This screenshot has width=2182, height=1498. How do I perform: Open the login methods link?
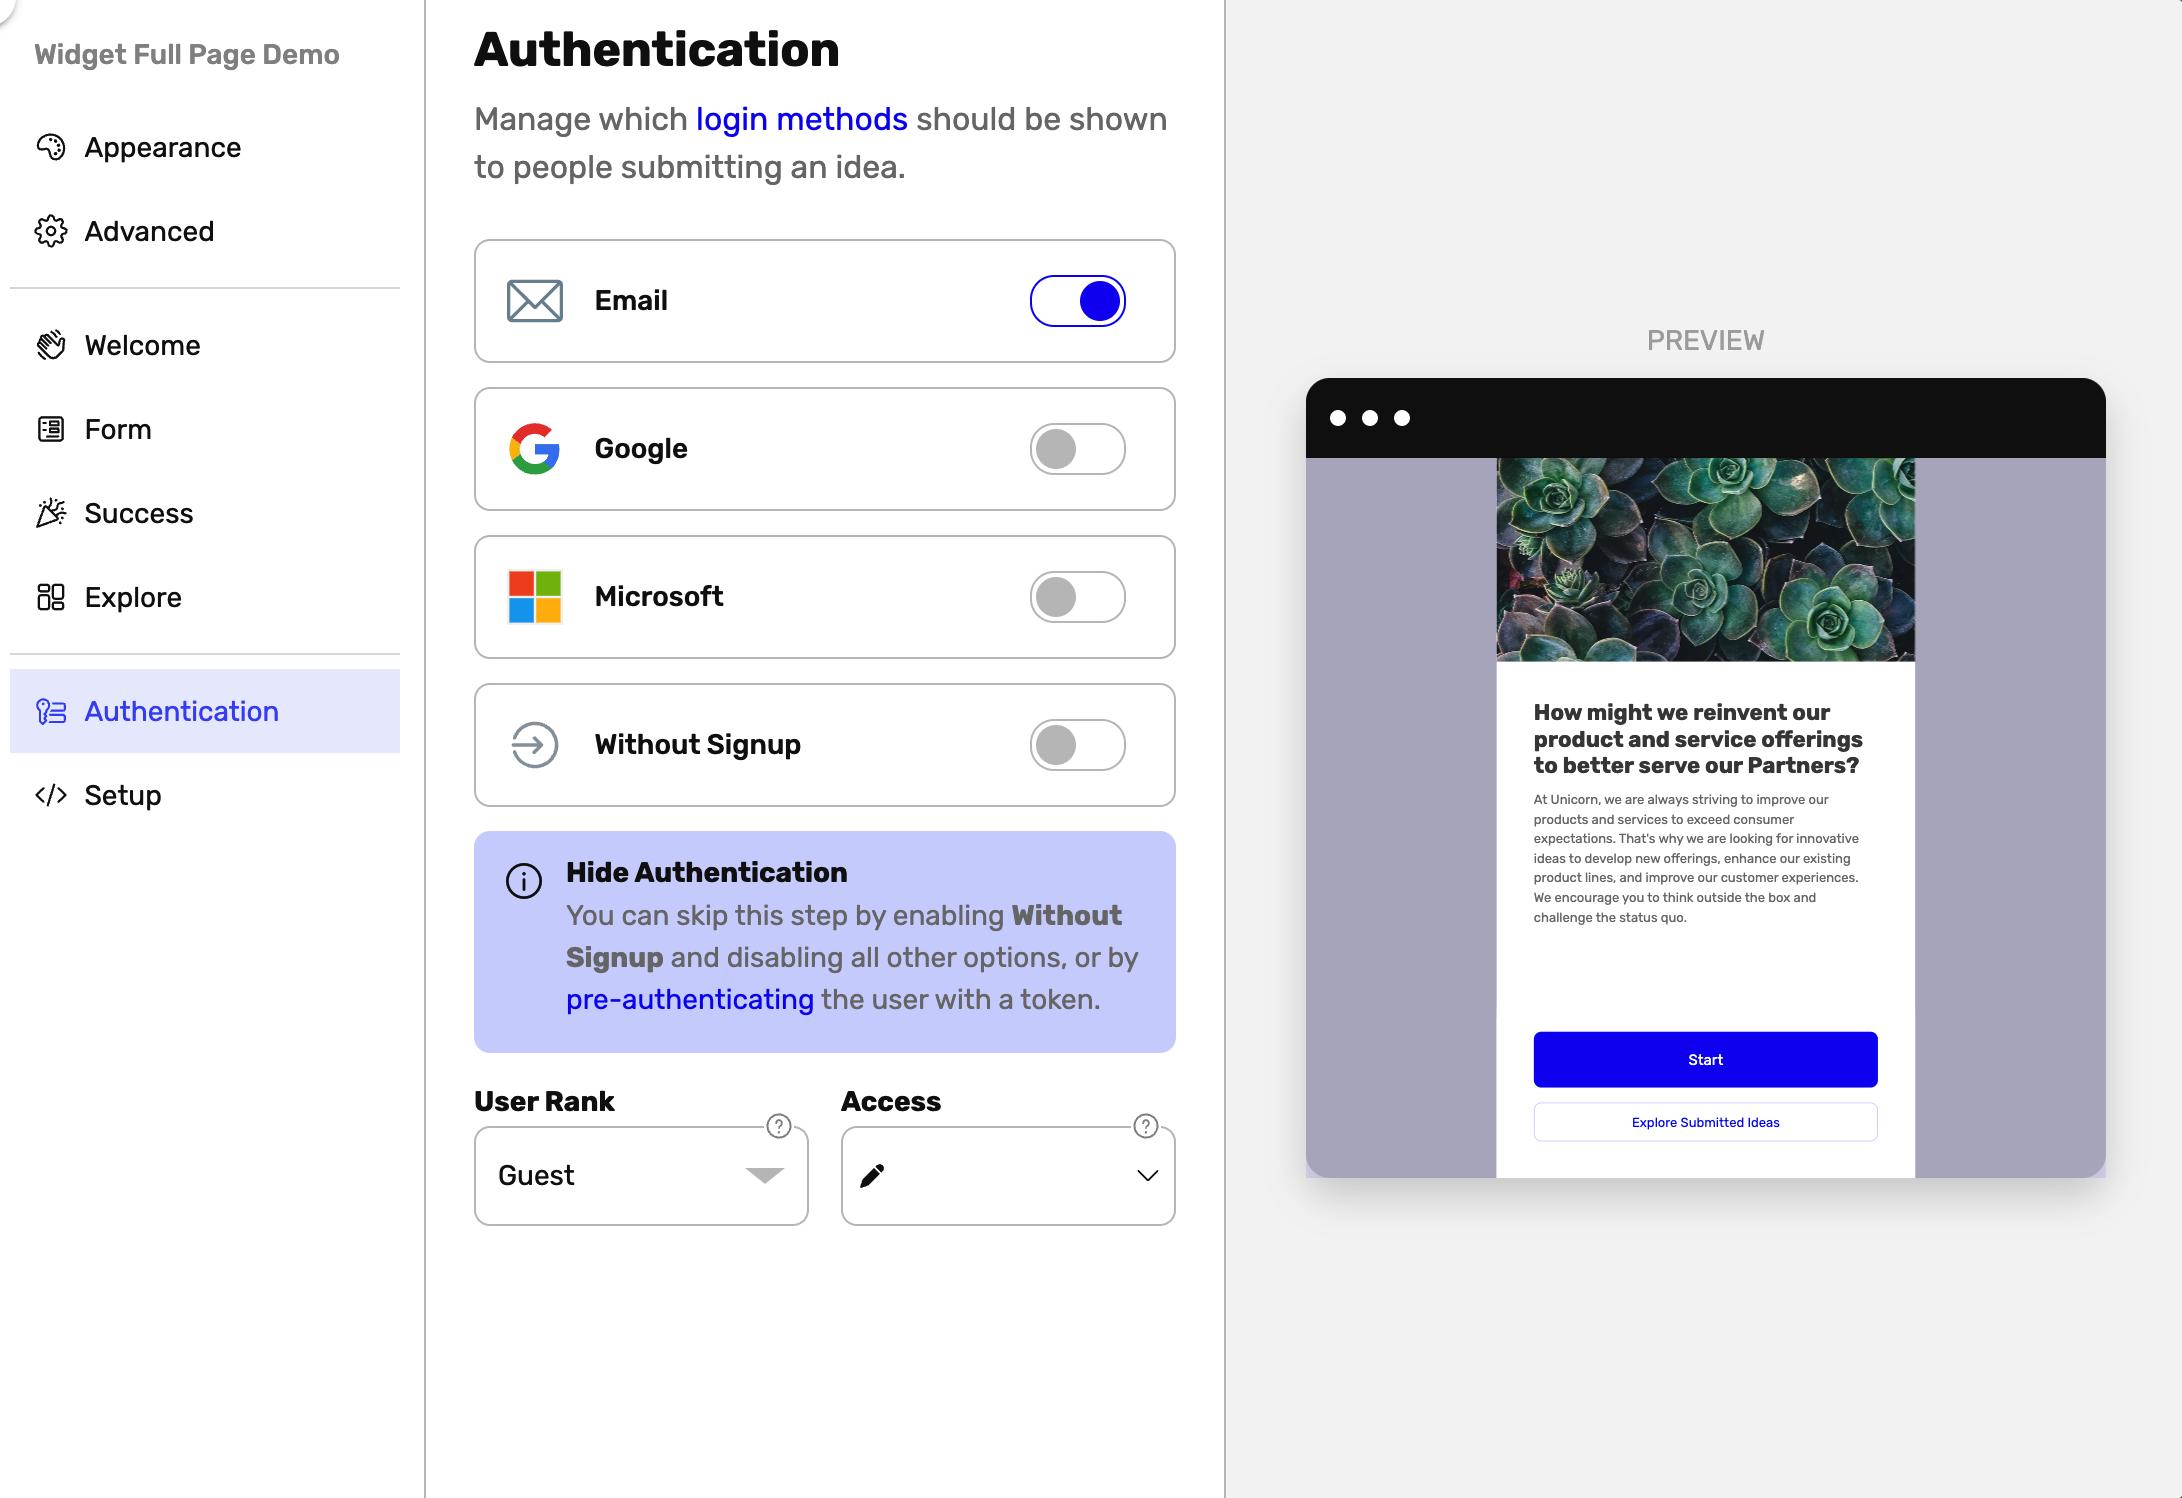tap(800, 118)
